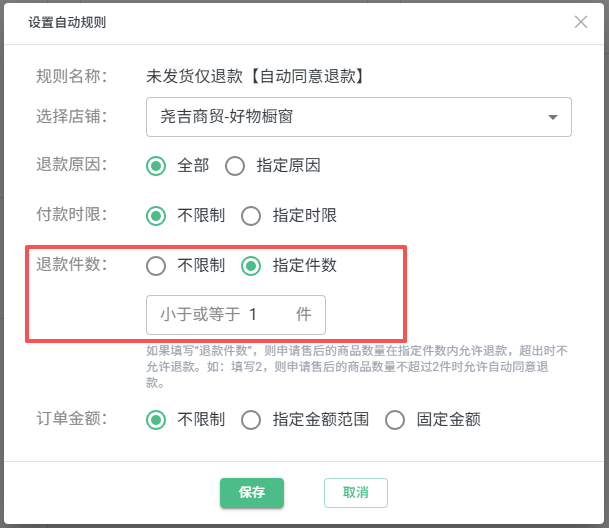The image size is (609, 528).
Task: Click the 取消 button
Action: (355, 492)
